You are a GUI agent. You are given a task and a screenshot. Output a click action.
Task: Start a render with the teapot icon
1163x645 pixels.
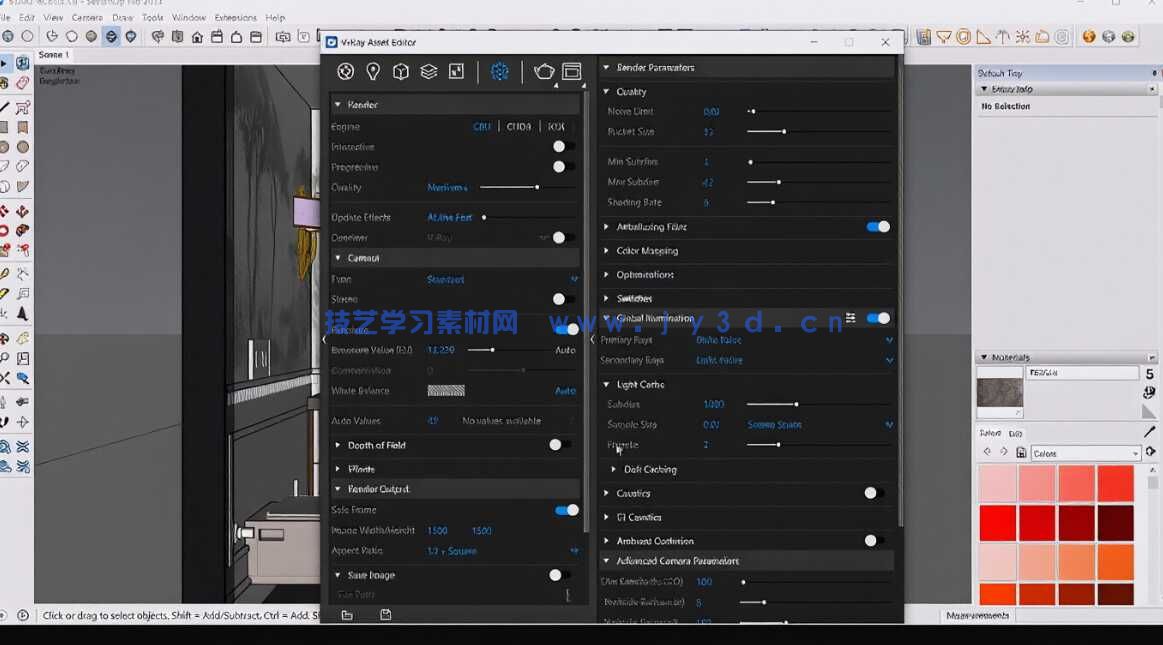point(543,71)
